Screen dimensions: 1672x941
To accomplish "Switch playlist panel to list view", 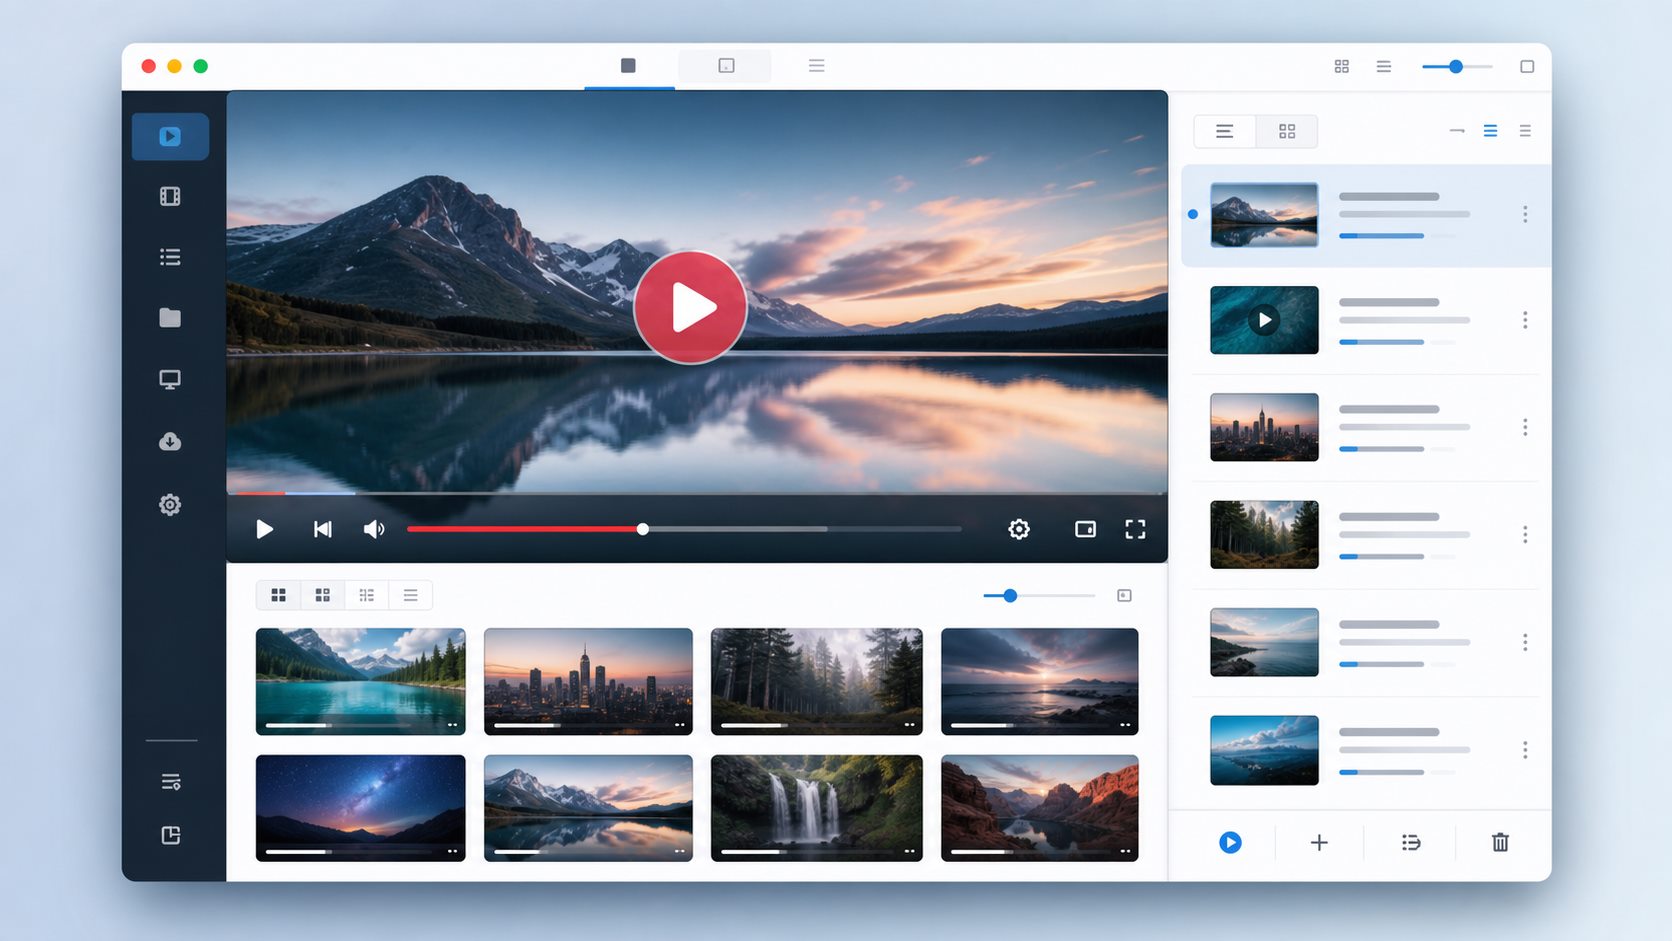I will tap(1225, 131).
